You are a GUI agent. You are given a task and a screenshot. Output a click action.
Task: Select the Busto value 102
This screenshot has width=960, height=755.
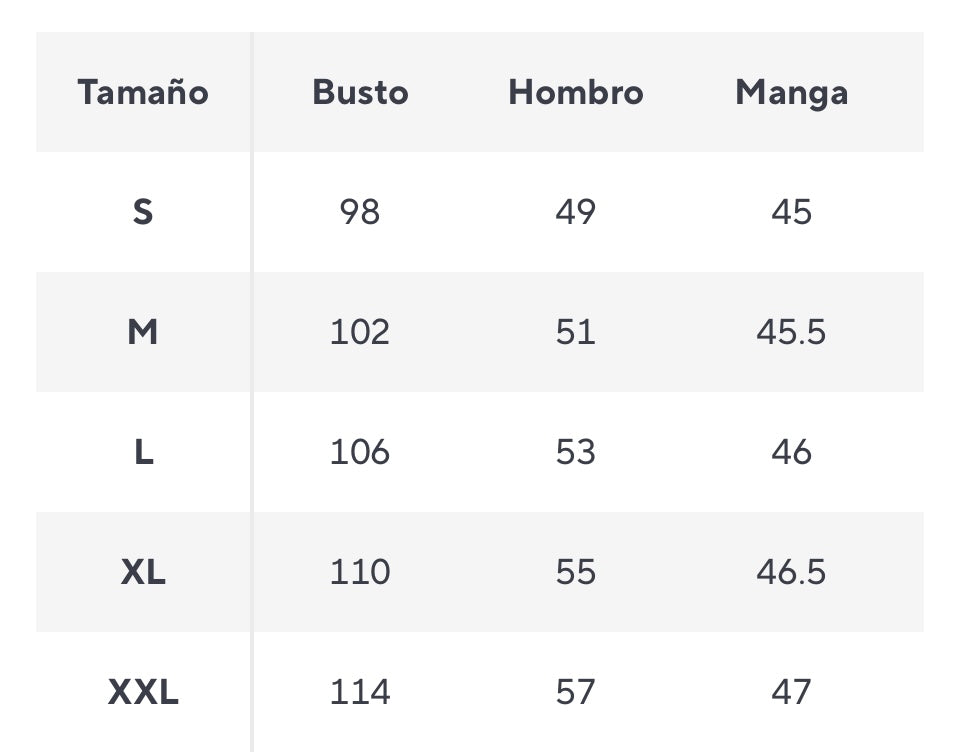tap(360, 332)
